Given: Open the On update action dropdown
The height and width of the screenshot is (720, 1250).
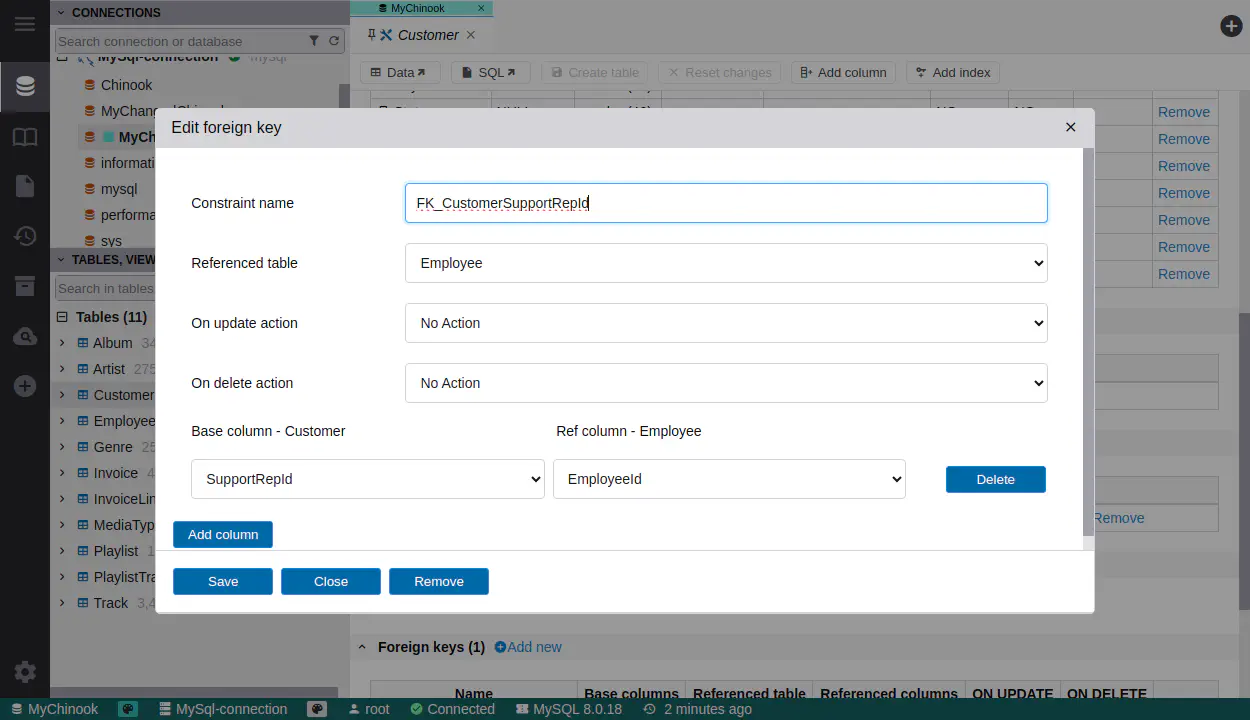Looking at the screenshot, I should (726, 323).
